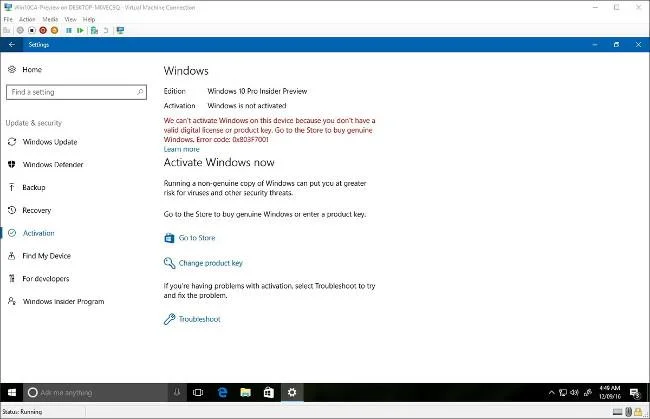The height and width of the screenshot is (419, 650).
Task: Click the Learn more link
Action: pyautogui.click(x=182, y=149)
